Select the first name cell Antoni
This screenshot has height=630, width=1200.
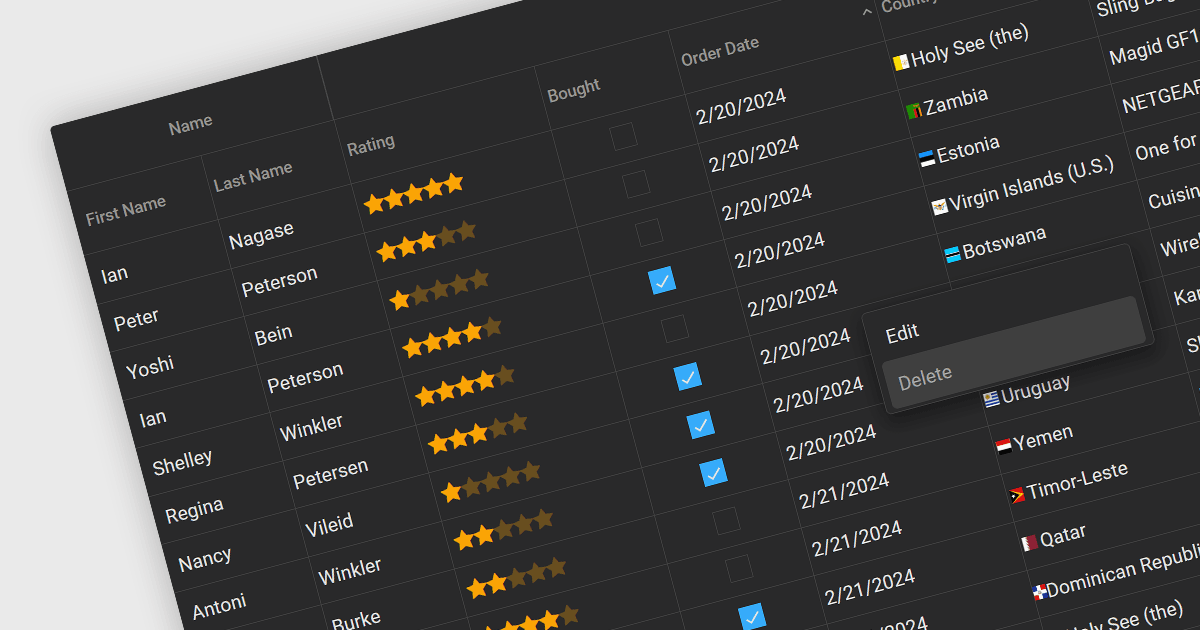click(219, 606)
